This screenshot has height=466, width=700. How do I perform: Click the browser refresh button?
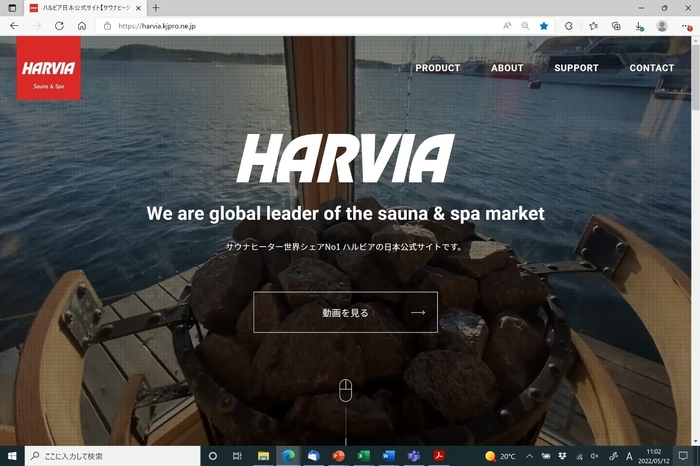59,26
